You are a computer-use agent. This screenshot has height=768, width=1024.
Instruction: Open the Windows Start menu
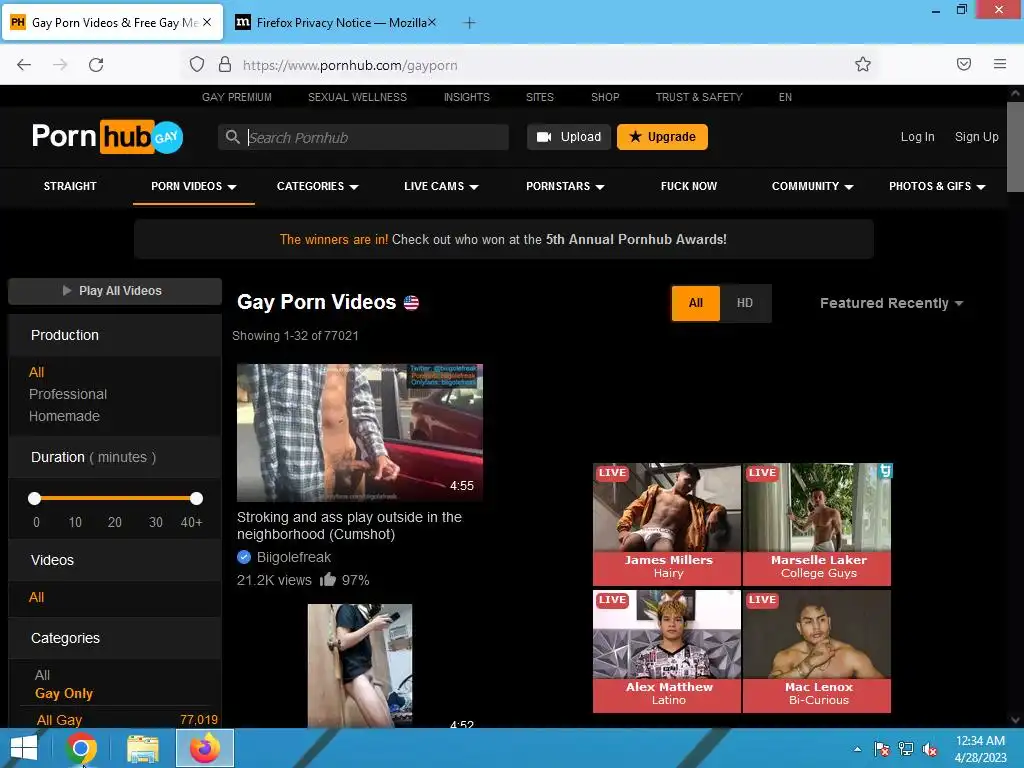coord(24,748)
